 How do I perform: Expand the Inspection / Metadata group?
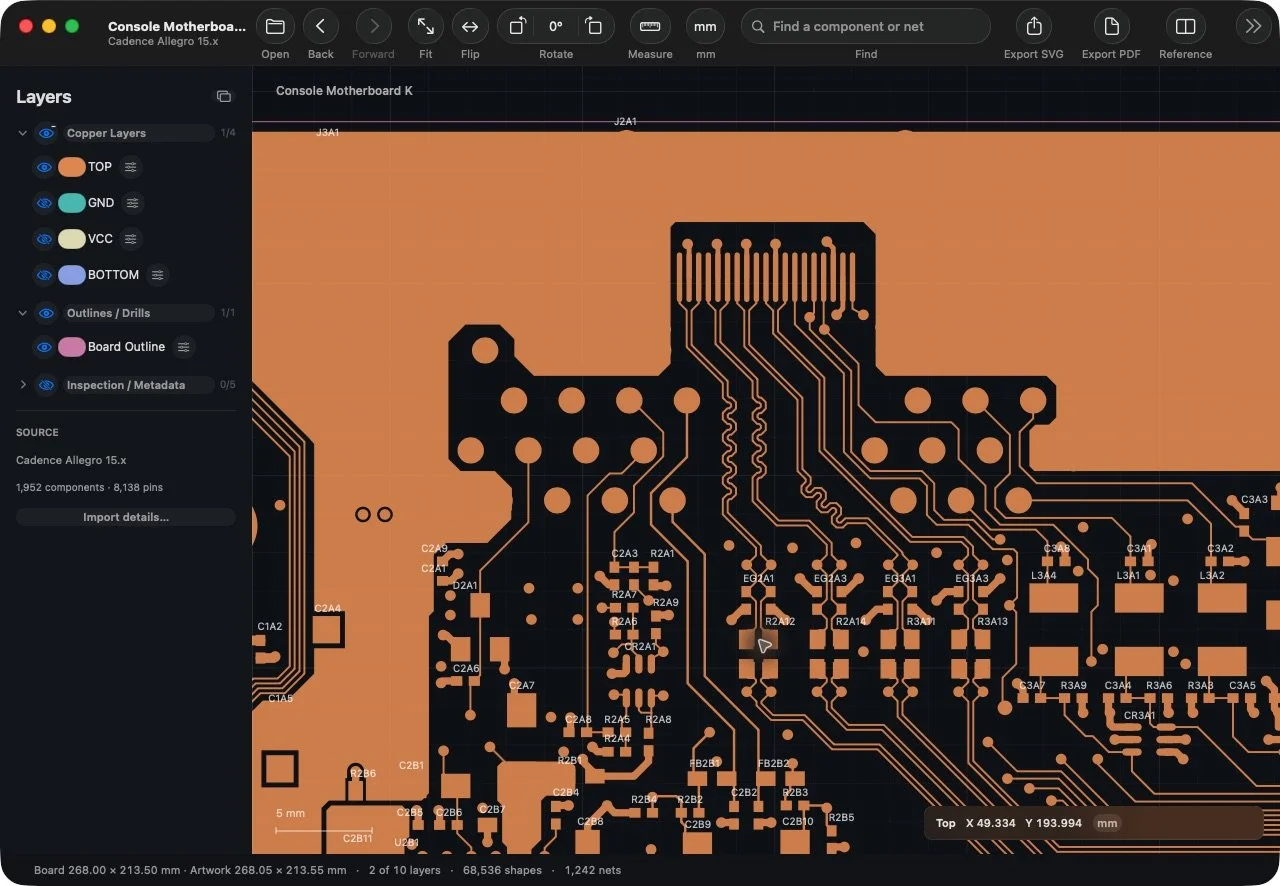click(23, 385)
